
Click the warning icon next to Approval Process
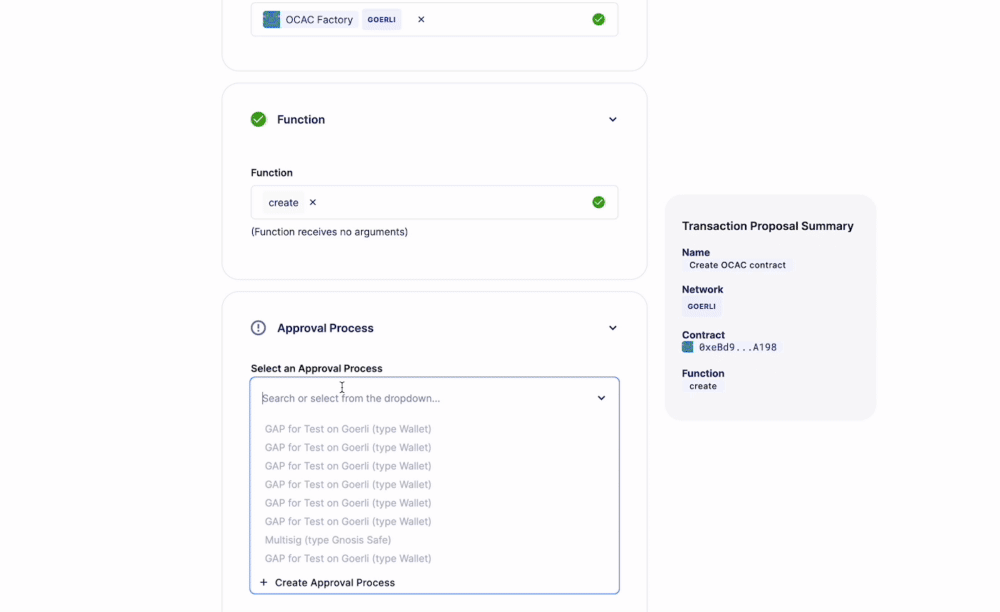(x=258, y=327)
